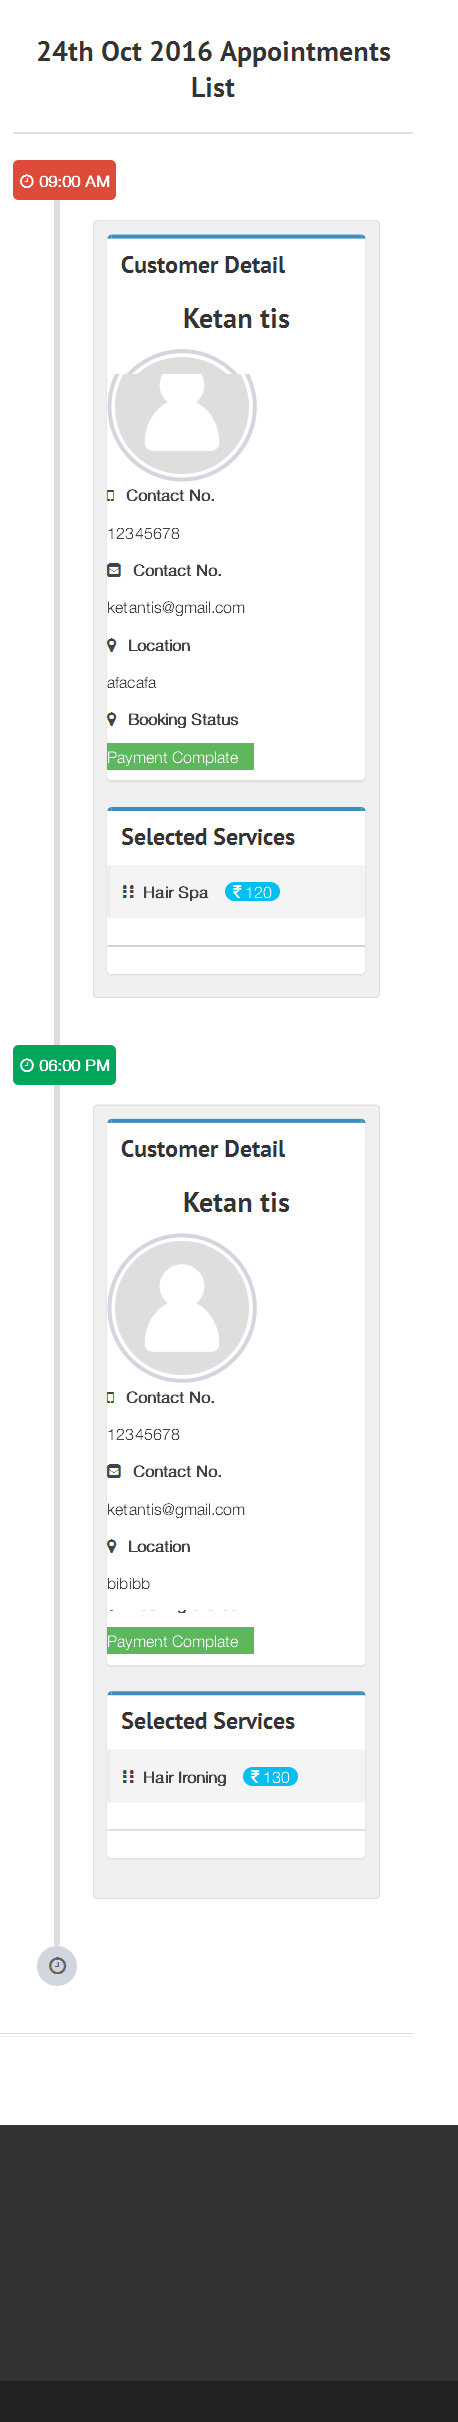Image resolution: width=458 pixels, height=2422 pixels.
Task: Select the Hair Ironing service row
Action: (x=236, y=1776)
